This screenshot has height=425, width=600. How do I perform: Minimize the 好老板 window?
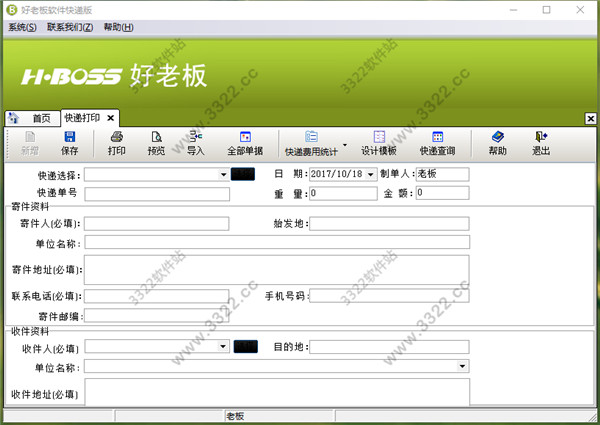514,10
